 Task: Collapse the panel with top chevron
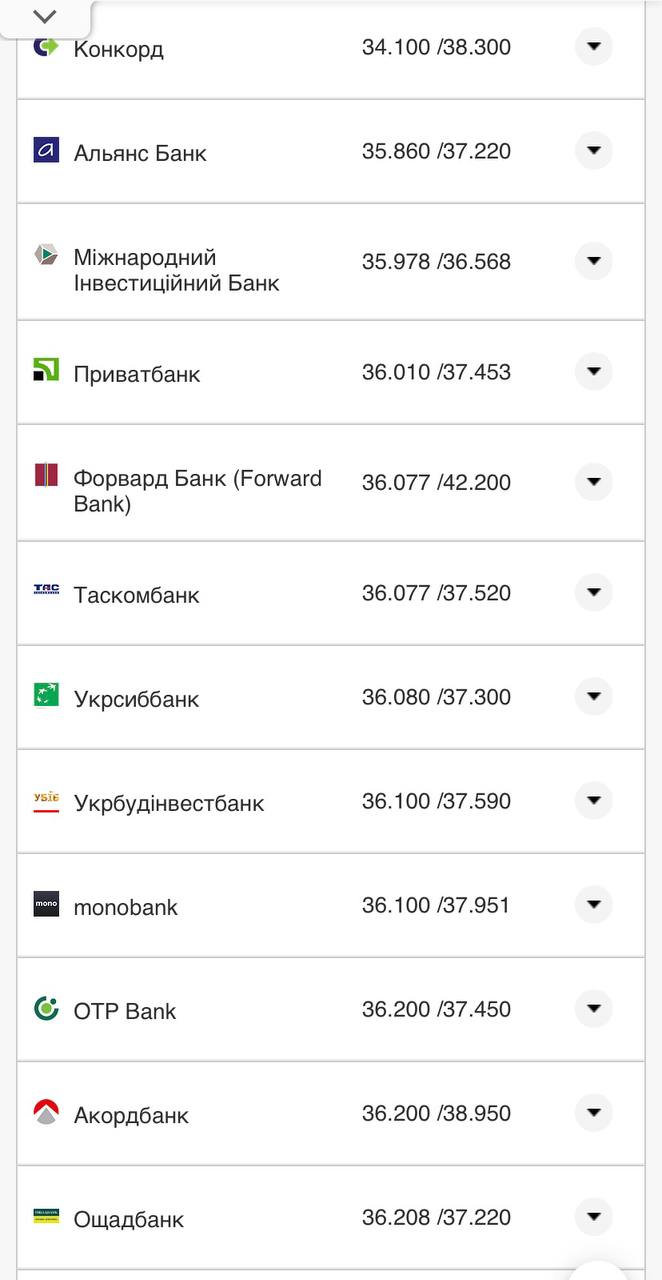pyautogui.click(x=45, y=17)
